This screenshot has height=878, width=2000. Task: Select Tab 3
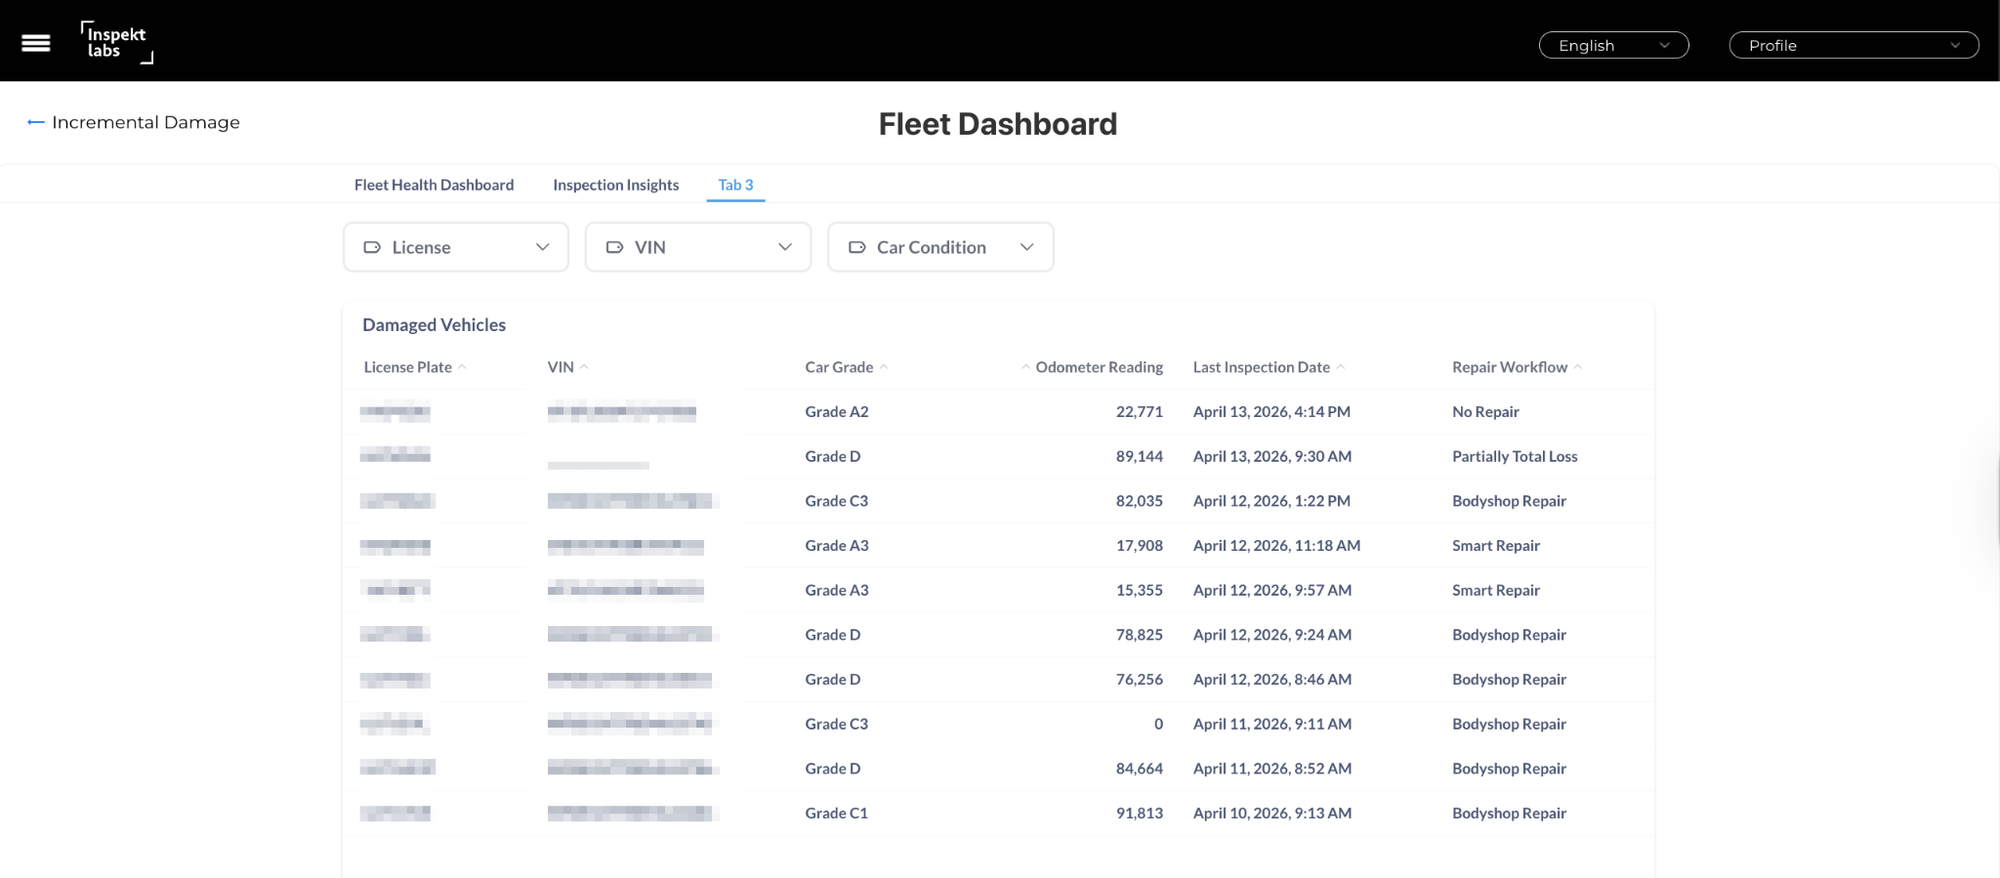coord(736,185)
